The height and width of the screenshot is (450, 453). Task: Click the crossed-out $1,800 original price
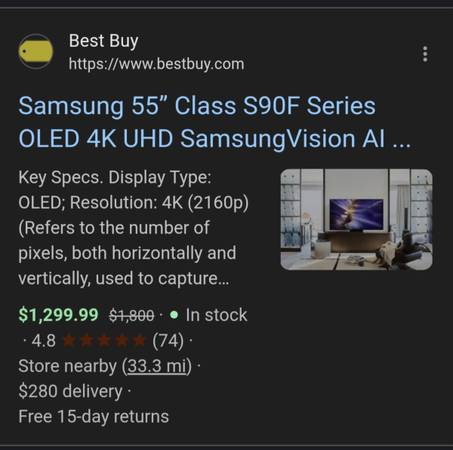click(132, 315)
